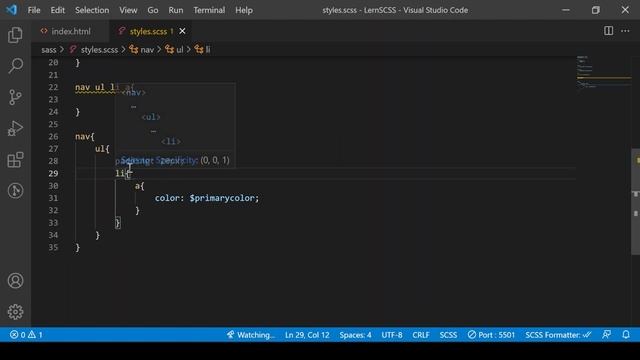The height and width of the screenshot is (360, 640).
Task: Close the styles.scss tab
Action: coord(182,31)
